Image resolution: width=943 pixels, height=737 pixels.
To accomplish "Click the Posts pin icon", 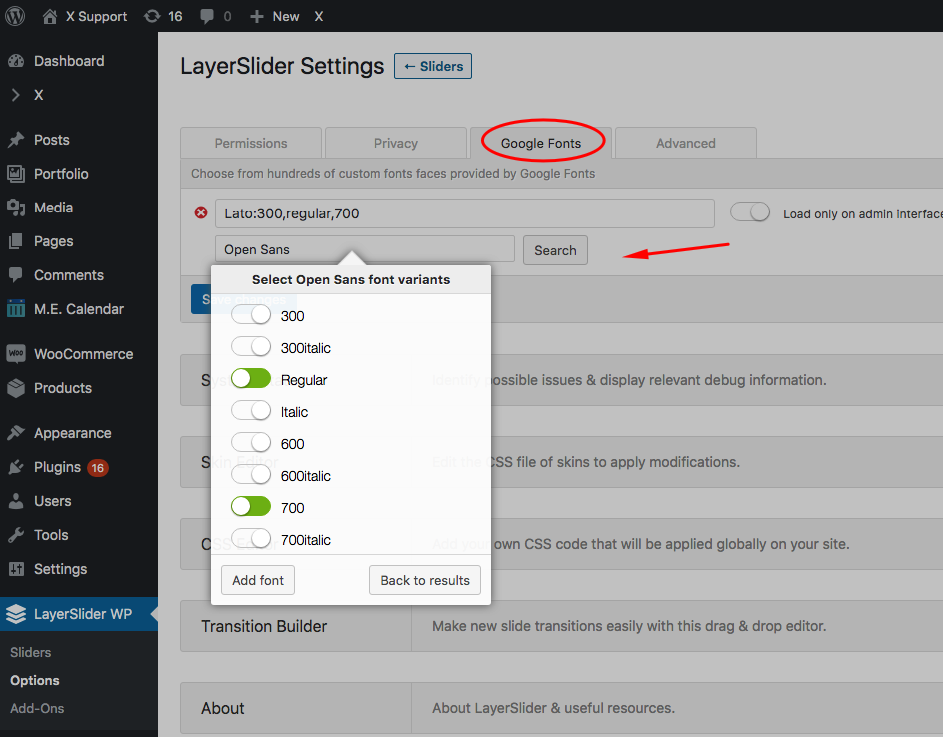I will click(16, 140).
